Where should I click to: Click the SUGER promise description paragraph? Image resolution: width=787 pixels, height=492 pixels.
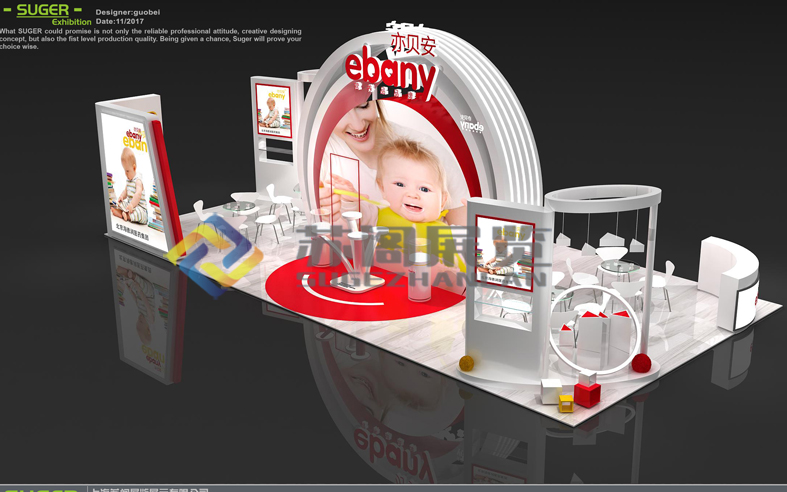(150, 39)
